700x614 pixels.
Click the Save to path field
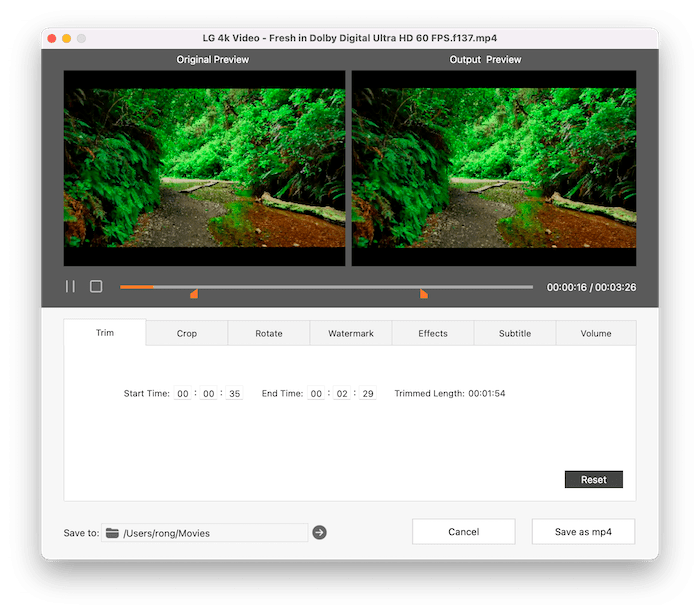click(212, 533)
